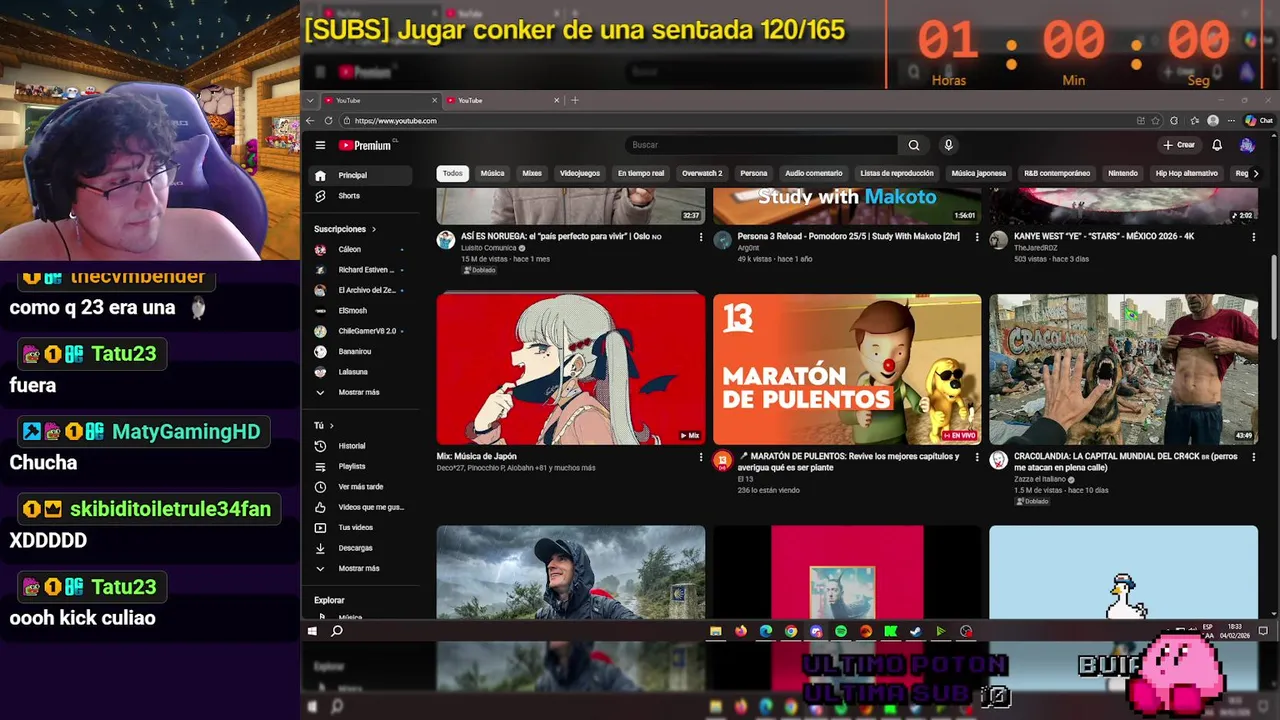
Task: Select the Nintendo filter chip
Action: [x=1123, y=173]
